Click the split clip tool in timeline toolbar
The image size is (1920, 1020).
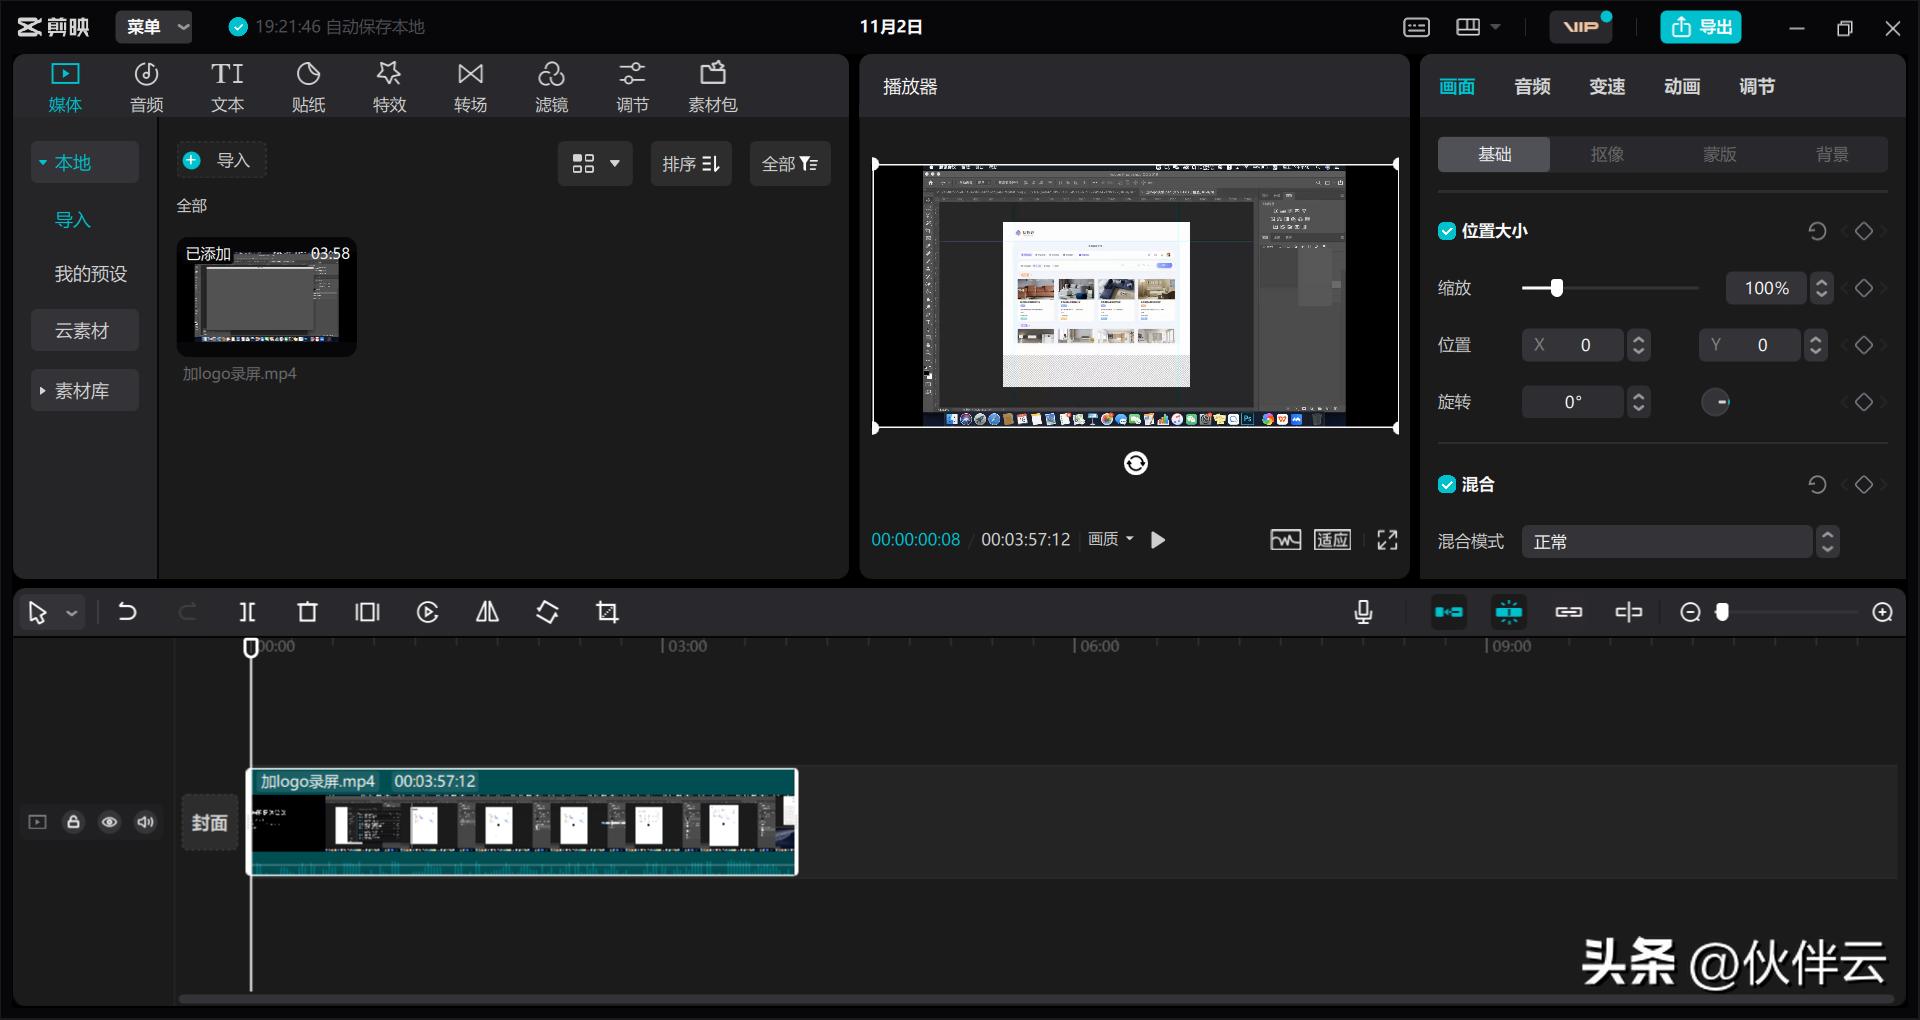pyautogui.click(x=247, y=612)
